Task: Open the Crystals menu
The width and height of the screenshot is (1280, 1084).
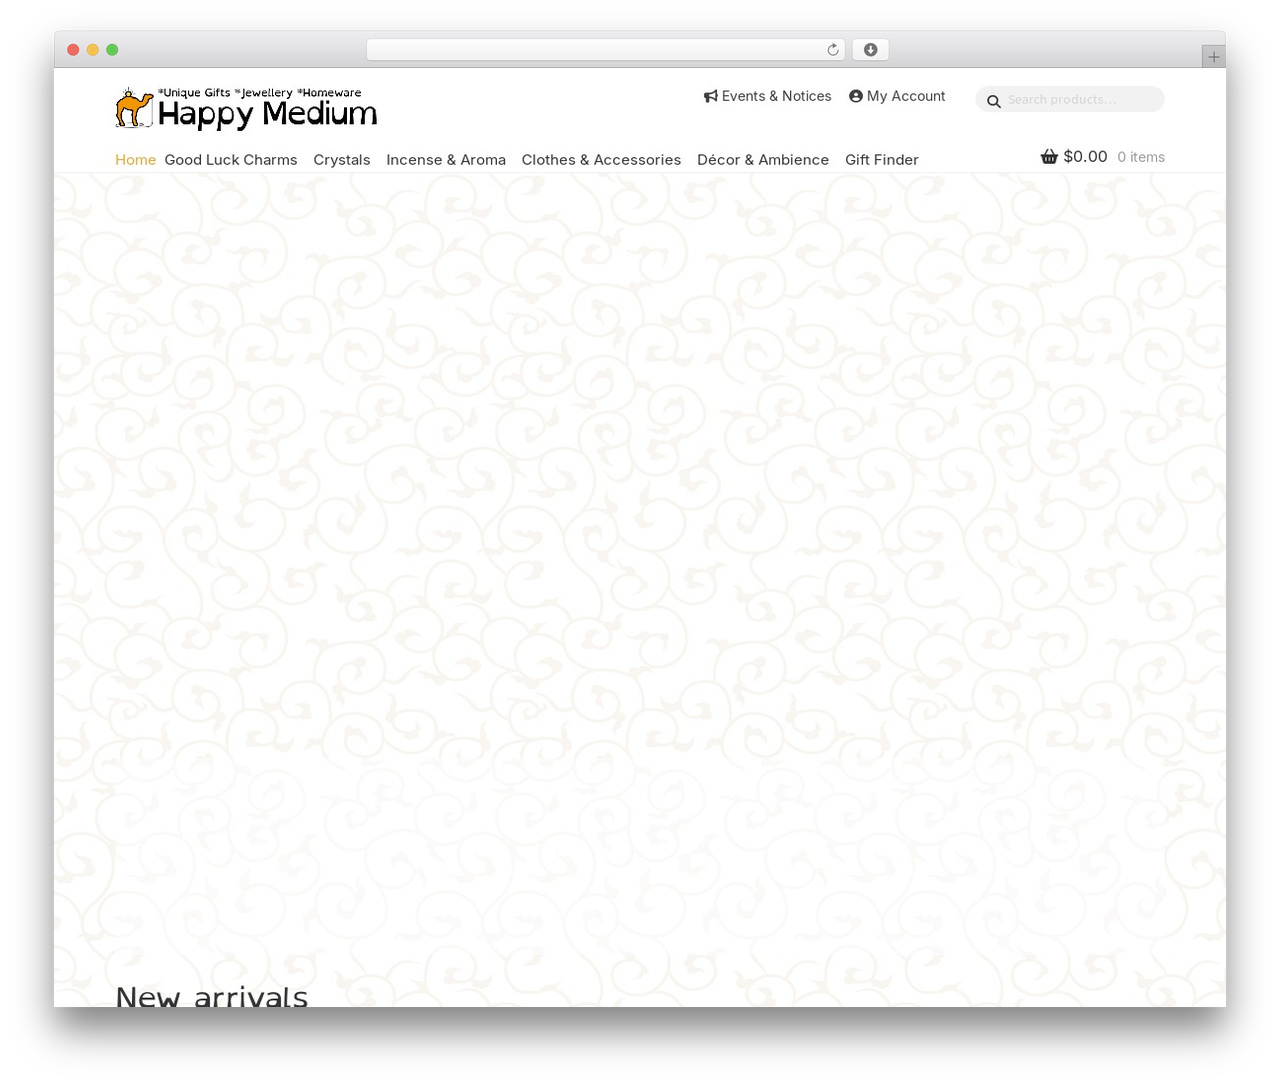Action: pyautogui.click(x=342, y=160)
